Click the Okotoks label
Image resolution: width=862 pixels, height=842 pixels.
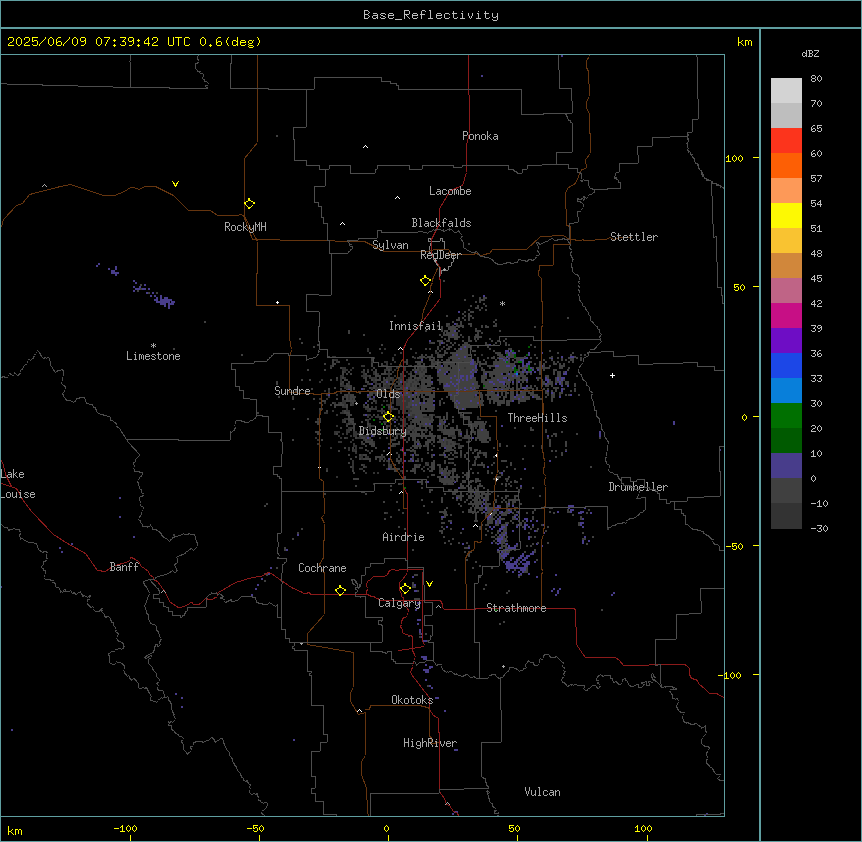(412, 700)
